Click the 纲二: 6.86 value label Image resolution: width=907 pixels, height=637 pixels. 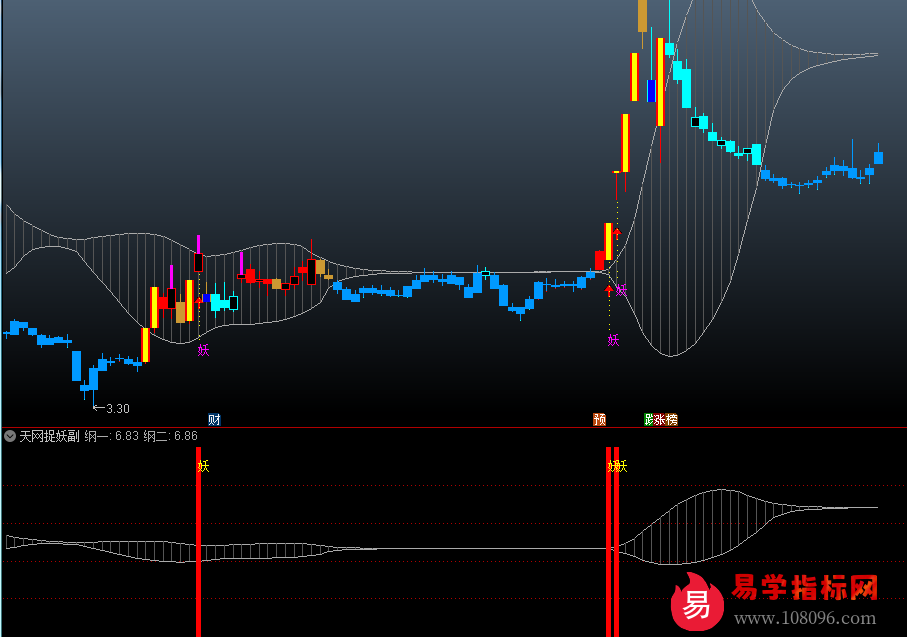tap(170, 436)
